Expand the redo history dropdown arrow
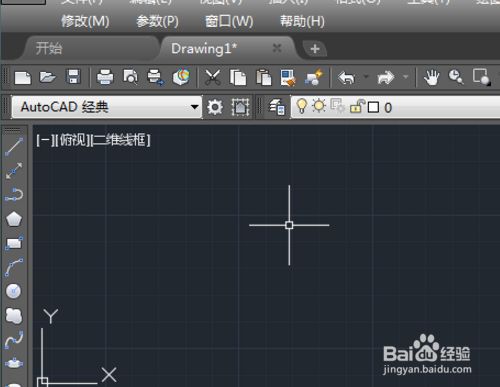 click(405, 77)
